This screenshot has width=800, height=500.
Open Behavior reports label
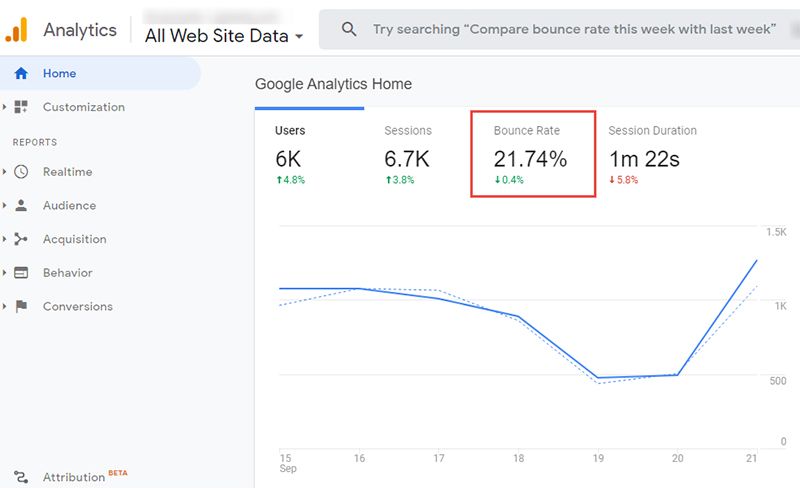(x=67, y=273)
